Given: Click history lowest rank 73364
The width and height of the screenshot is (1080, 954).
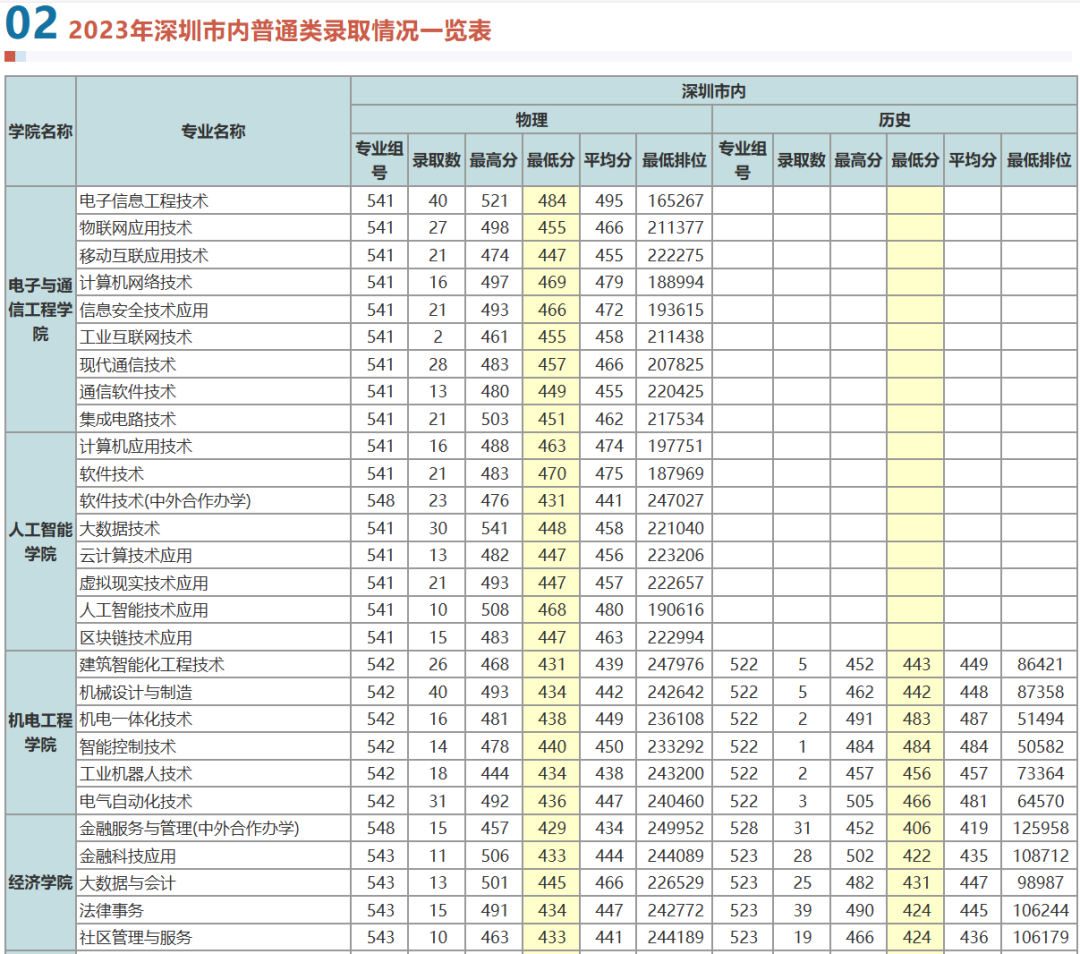Looking at the screenshot, I should click(1040, 774).
